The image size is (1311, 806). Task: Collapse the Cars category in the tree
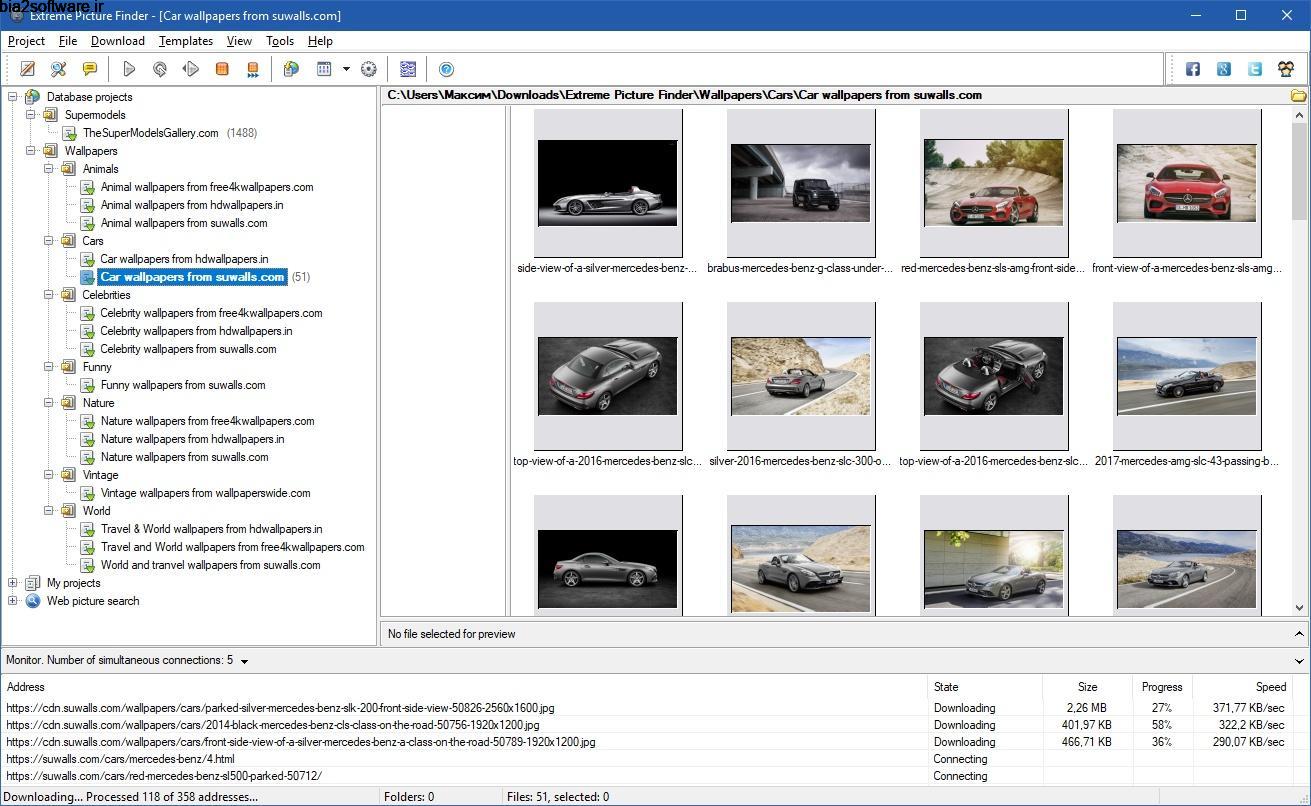[x=47, y=241]
